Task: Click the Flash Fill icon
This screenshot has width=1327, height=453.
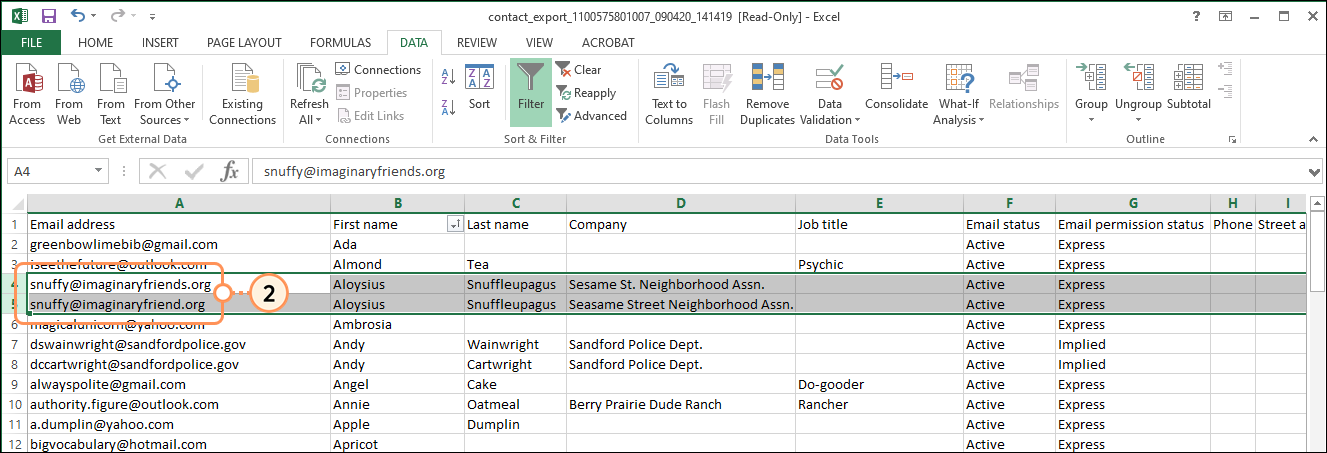Action: (x=716, y=94)
